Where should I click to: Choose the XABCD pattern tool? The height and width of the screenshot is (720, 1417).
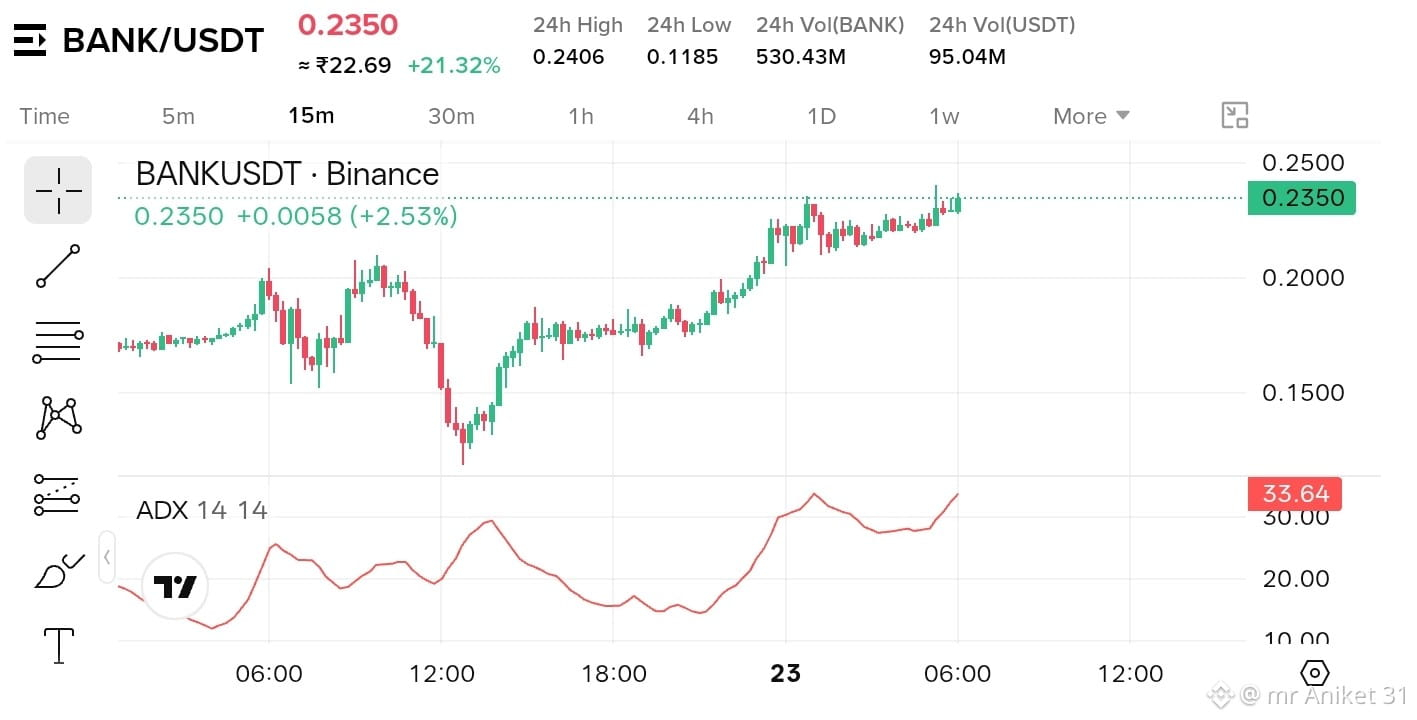point(58,418)
